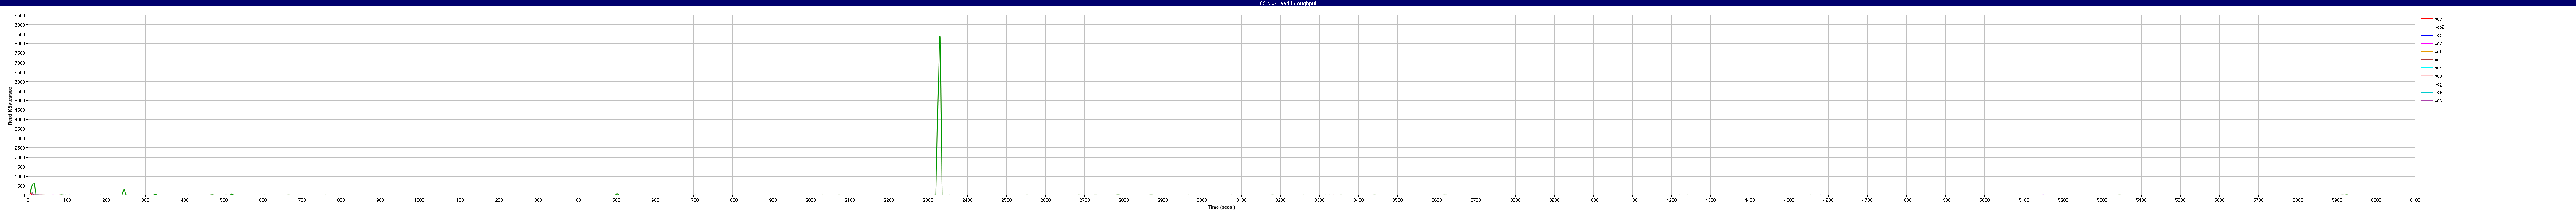This screenshot has height=216, width=2576.
Task: Click the 3500 x-axis tick label
Action: click(1397, 200)
